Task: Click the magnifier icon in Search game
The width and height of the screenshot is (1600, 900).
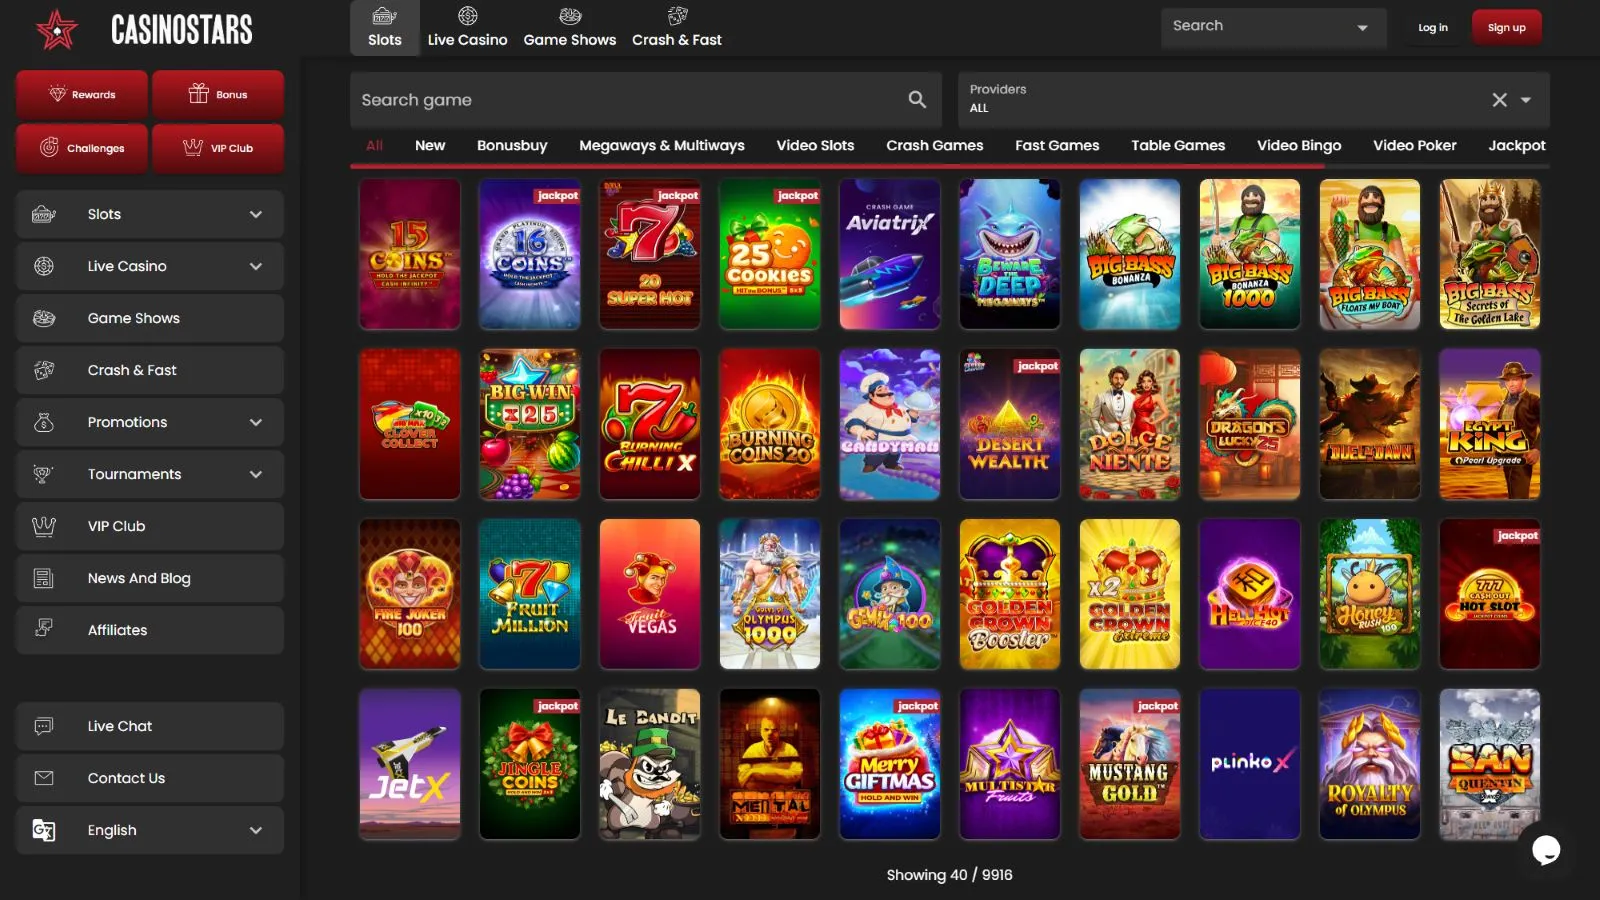Action: [x=917, y=99]
